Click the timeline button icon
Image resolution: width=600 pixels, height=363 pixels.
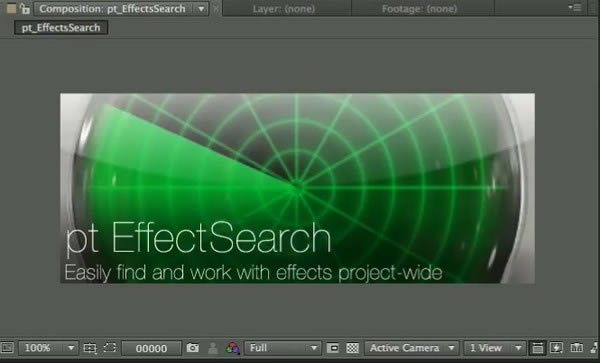[x=576, y=348]
